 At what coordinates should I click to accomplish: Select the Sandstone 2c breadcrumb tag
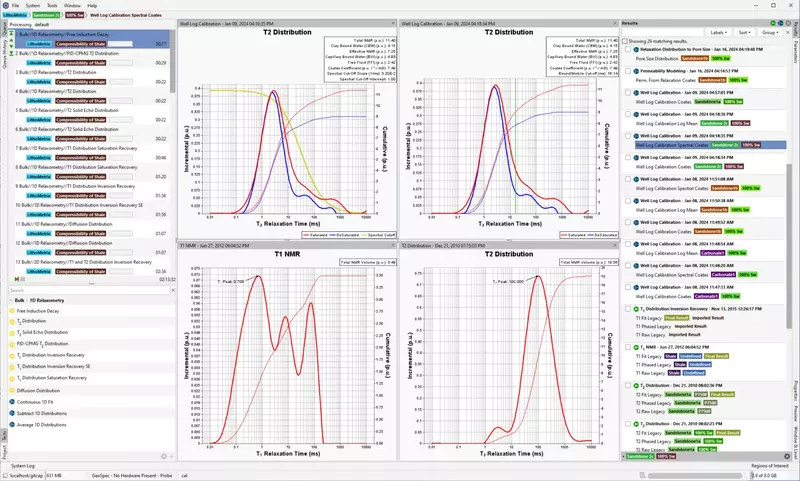pos(45,16)
